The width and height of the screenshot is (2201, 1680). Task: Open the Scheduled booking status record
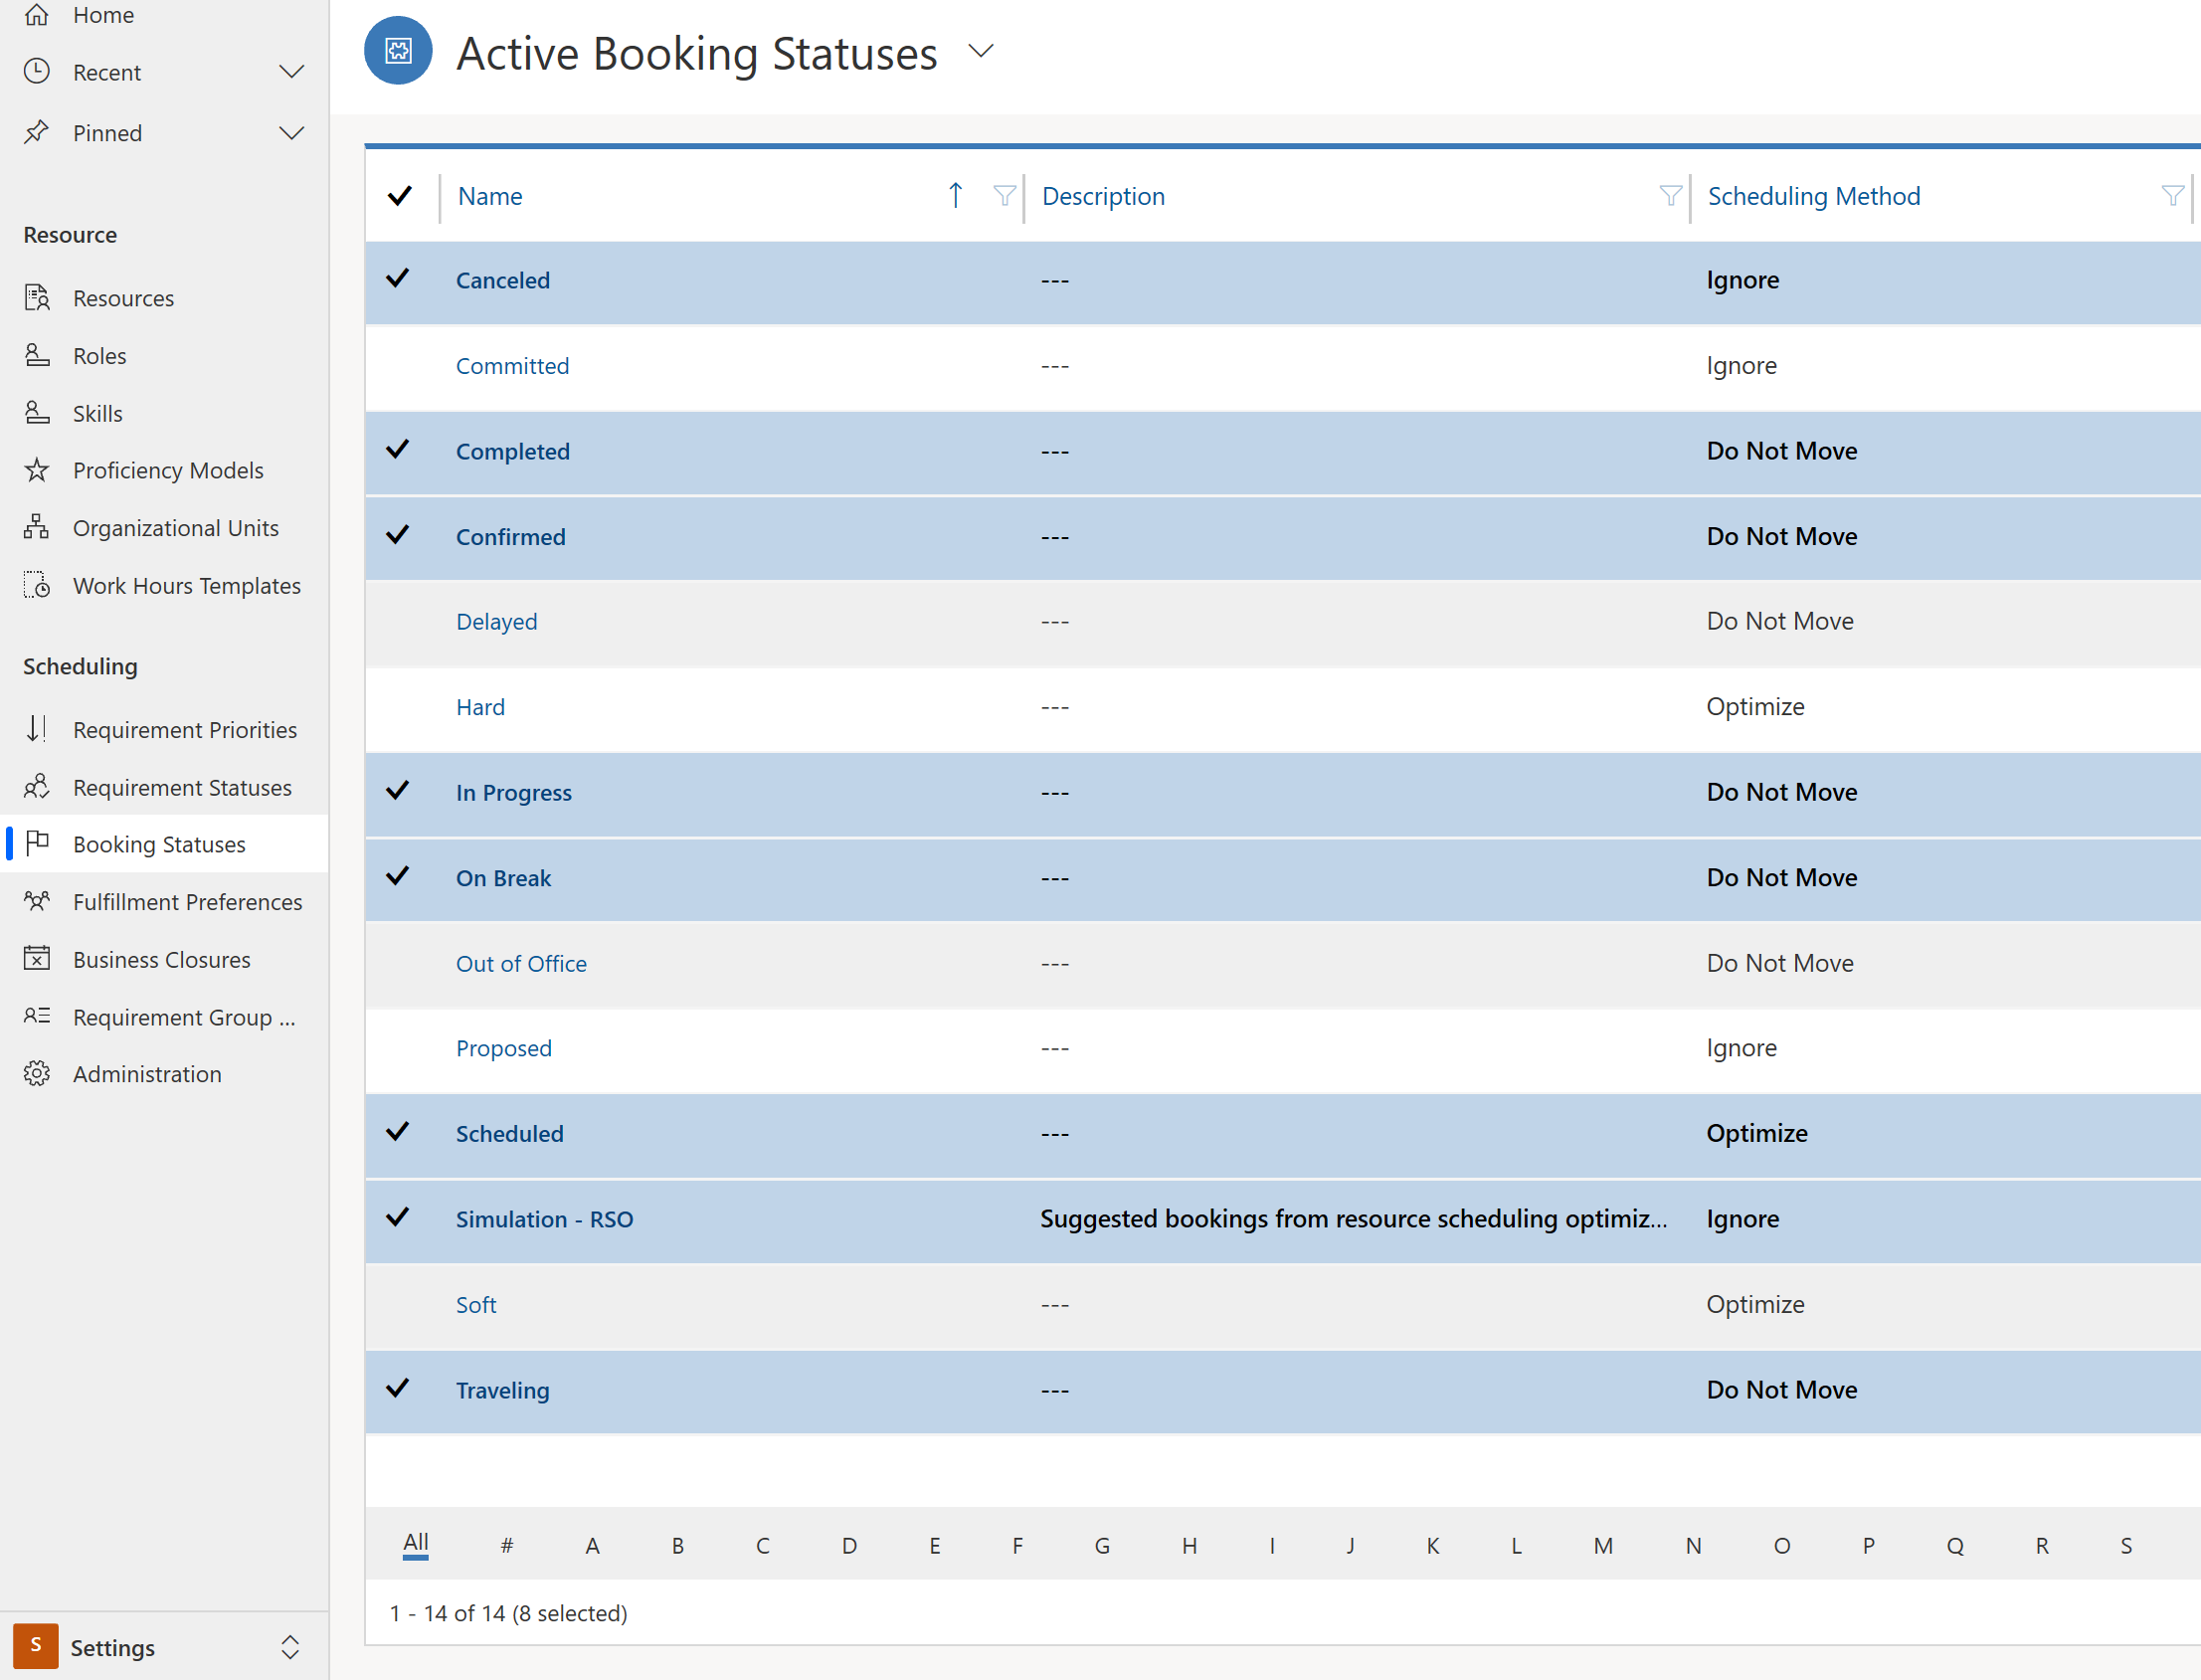[508, 1133]
